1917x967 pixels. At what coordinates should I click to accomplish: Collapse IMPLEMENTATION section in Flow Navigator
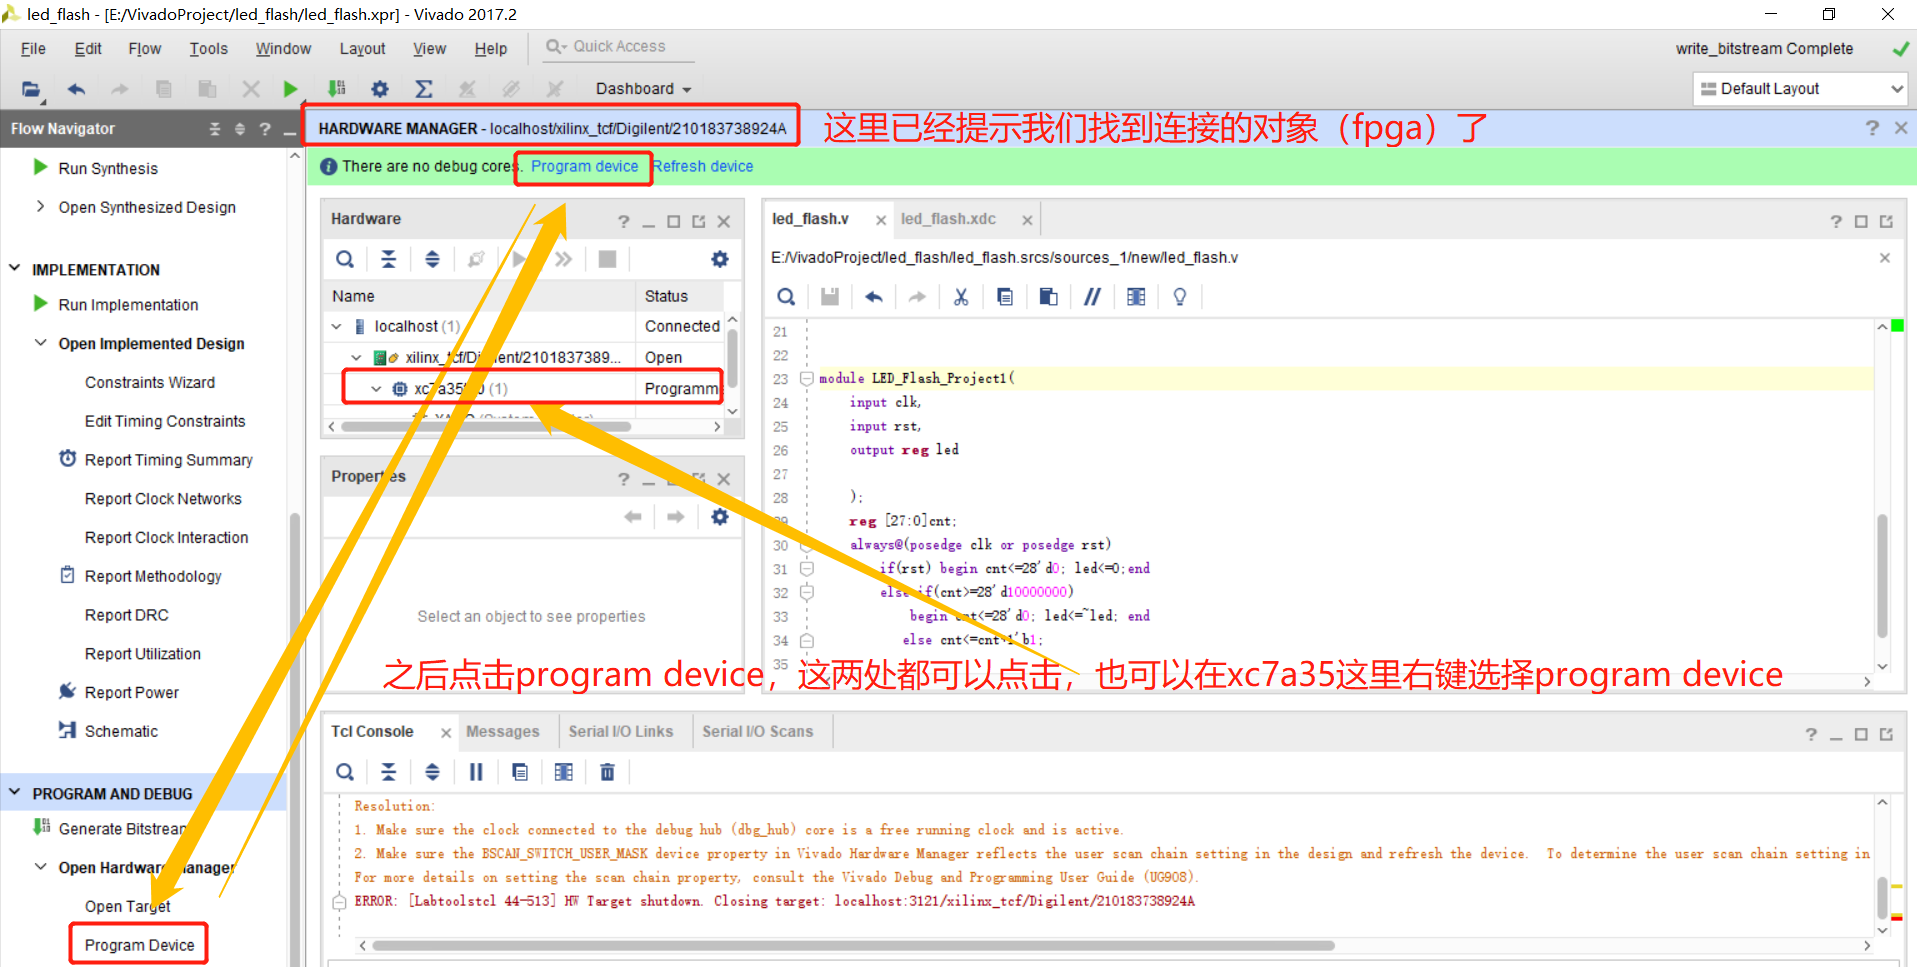[x=14, y=269]
